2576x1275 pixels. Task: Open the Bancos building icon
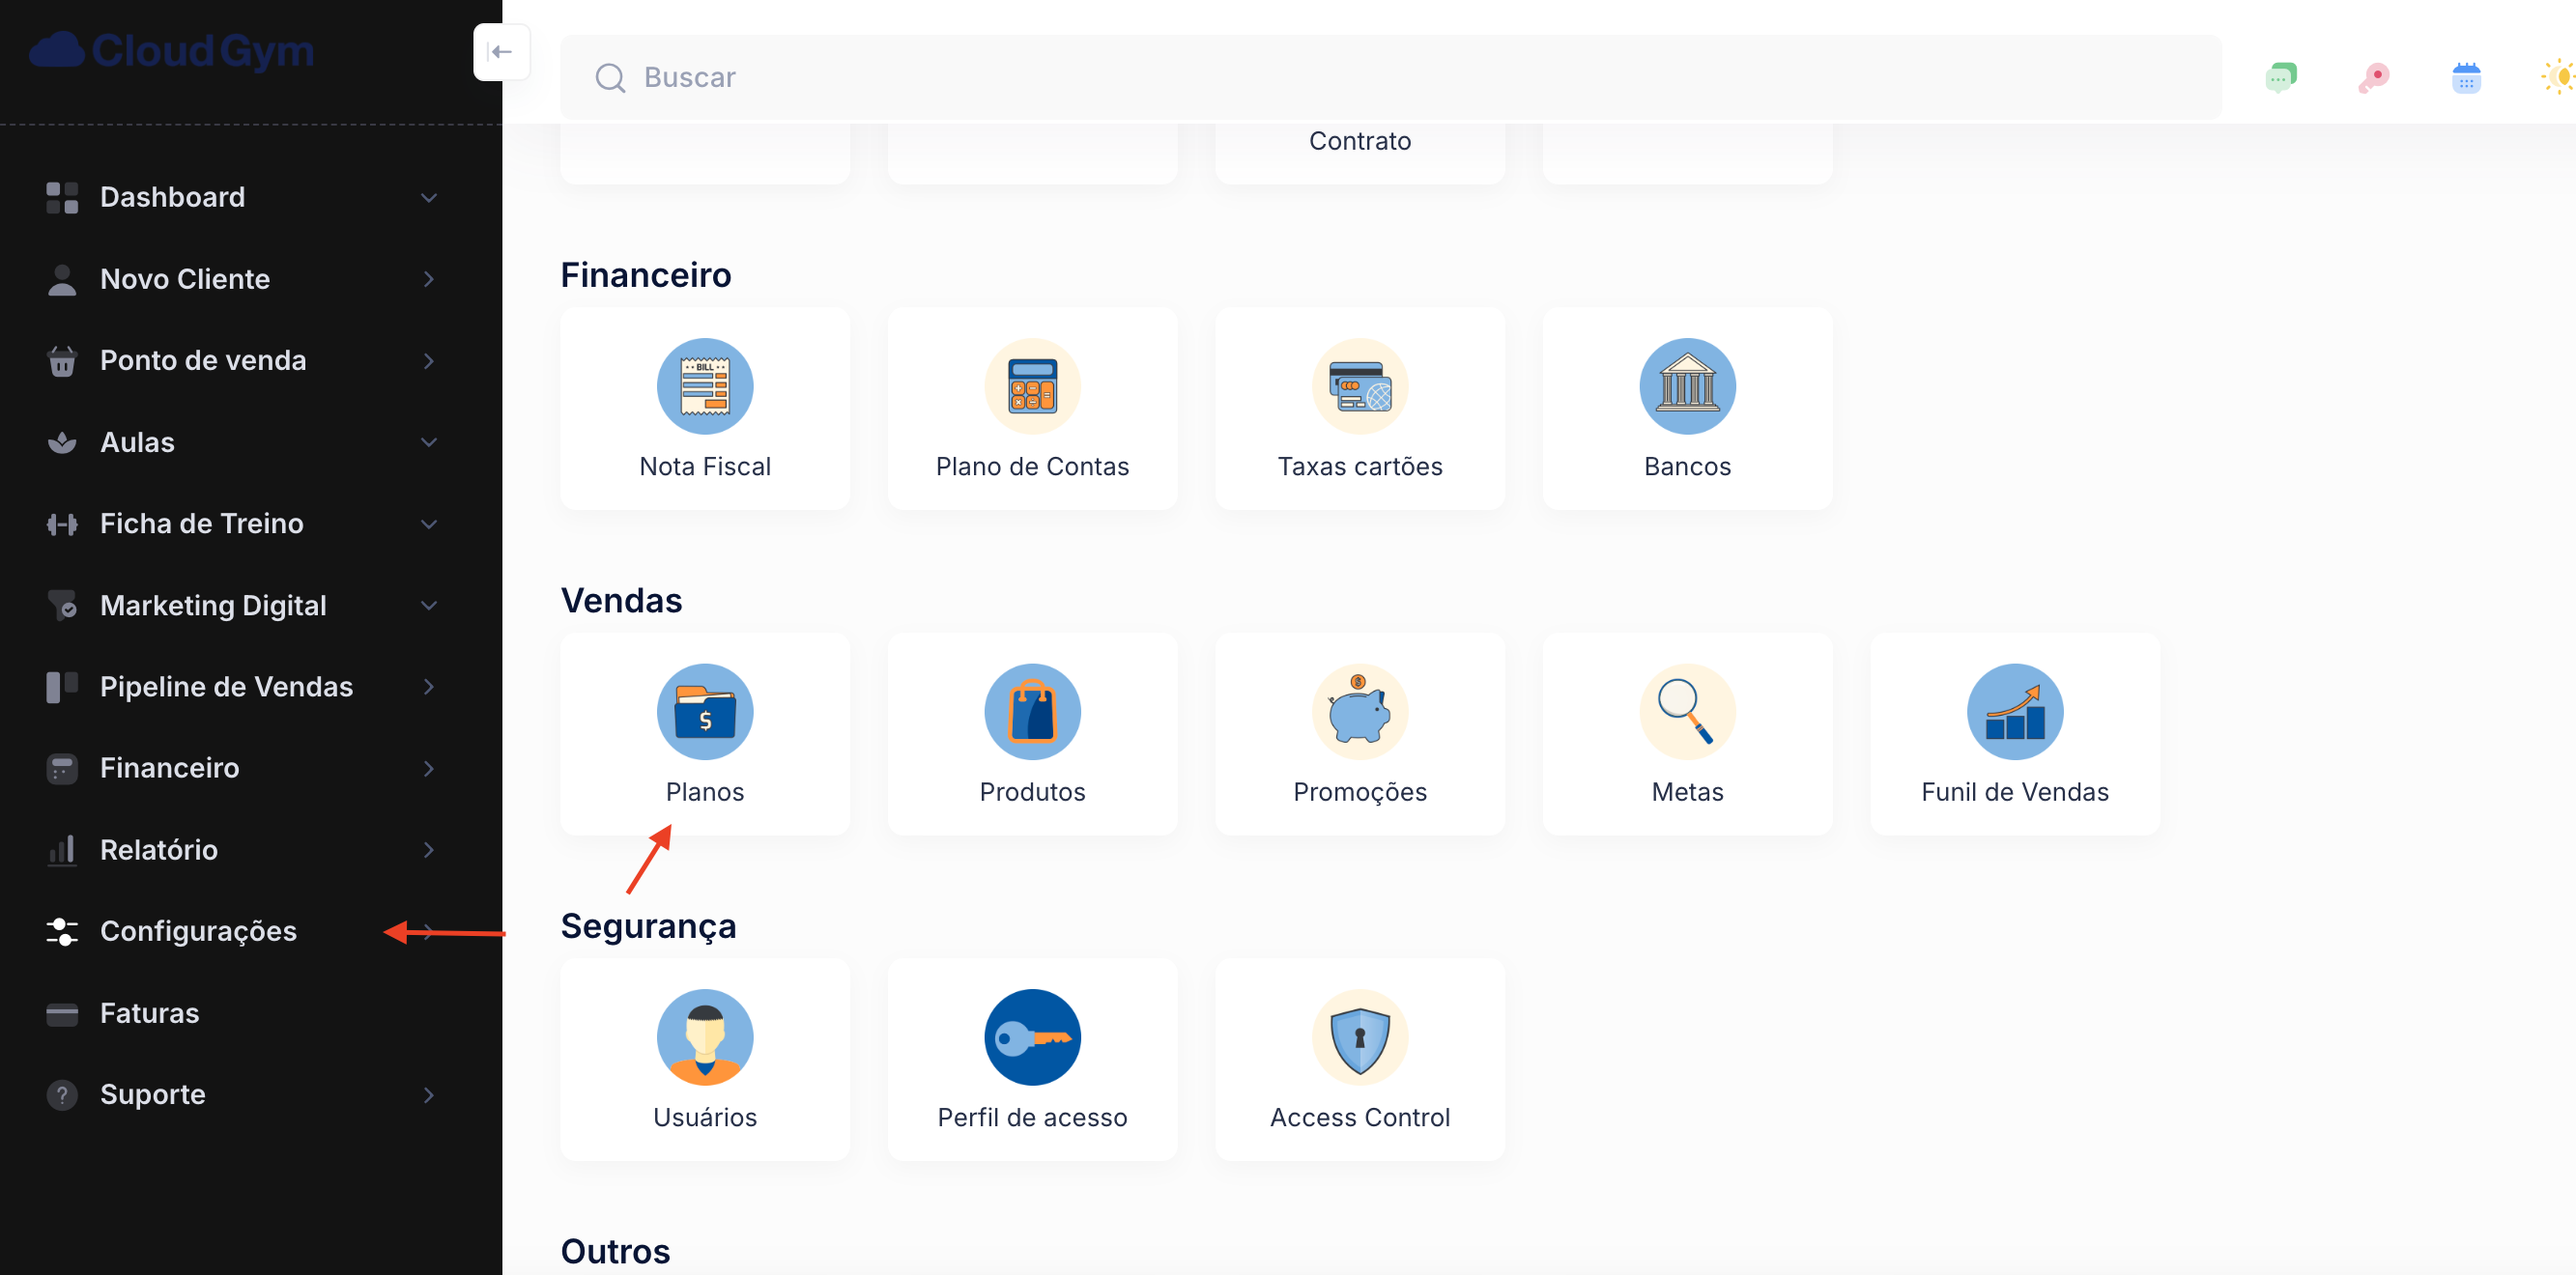pos(1686,386)
